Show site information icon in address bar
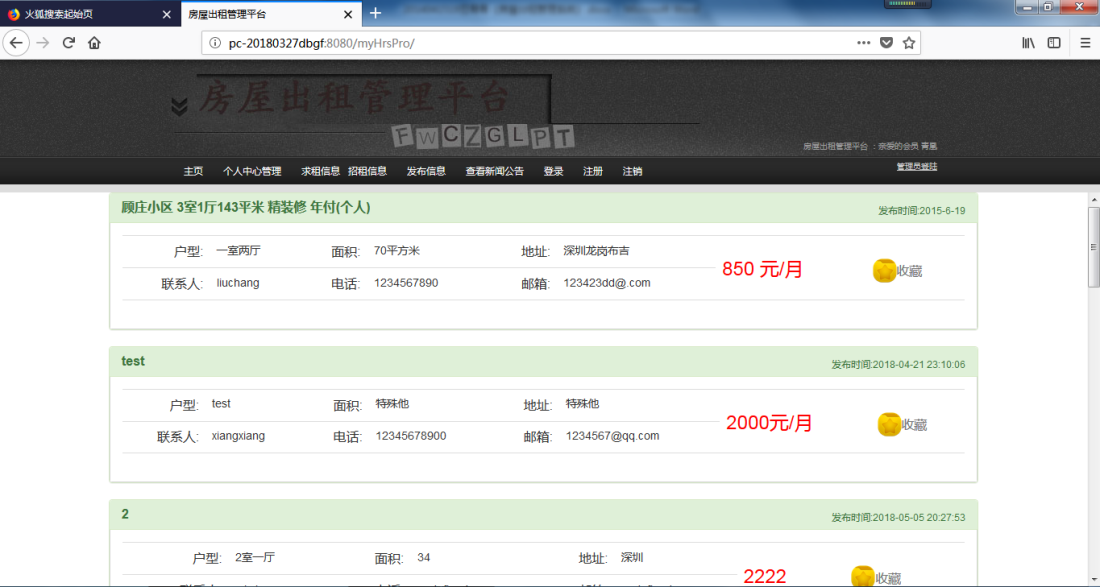 215,43
